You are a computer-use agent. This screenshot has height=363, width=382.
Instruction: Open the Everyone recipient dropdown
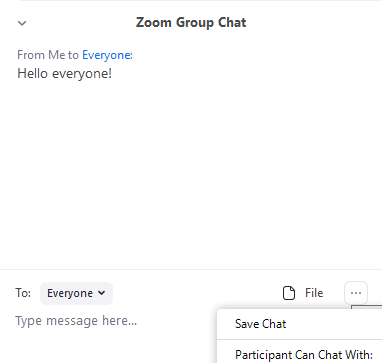coord(76,293)
